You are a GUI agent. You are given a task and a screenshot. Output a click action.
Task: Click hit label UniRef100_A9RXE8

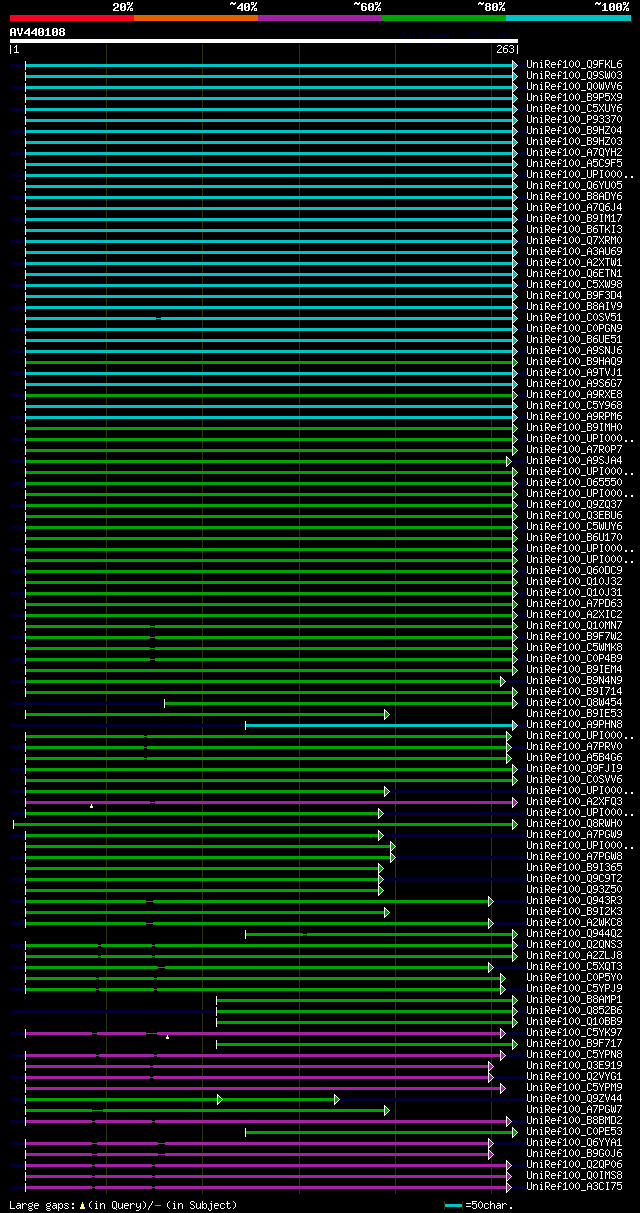tap(575, 394)
